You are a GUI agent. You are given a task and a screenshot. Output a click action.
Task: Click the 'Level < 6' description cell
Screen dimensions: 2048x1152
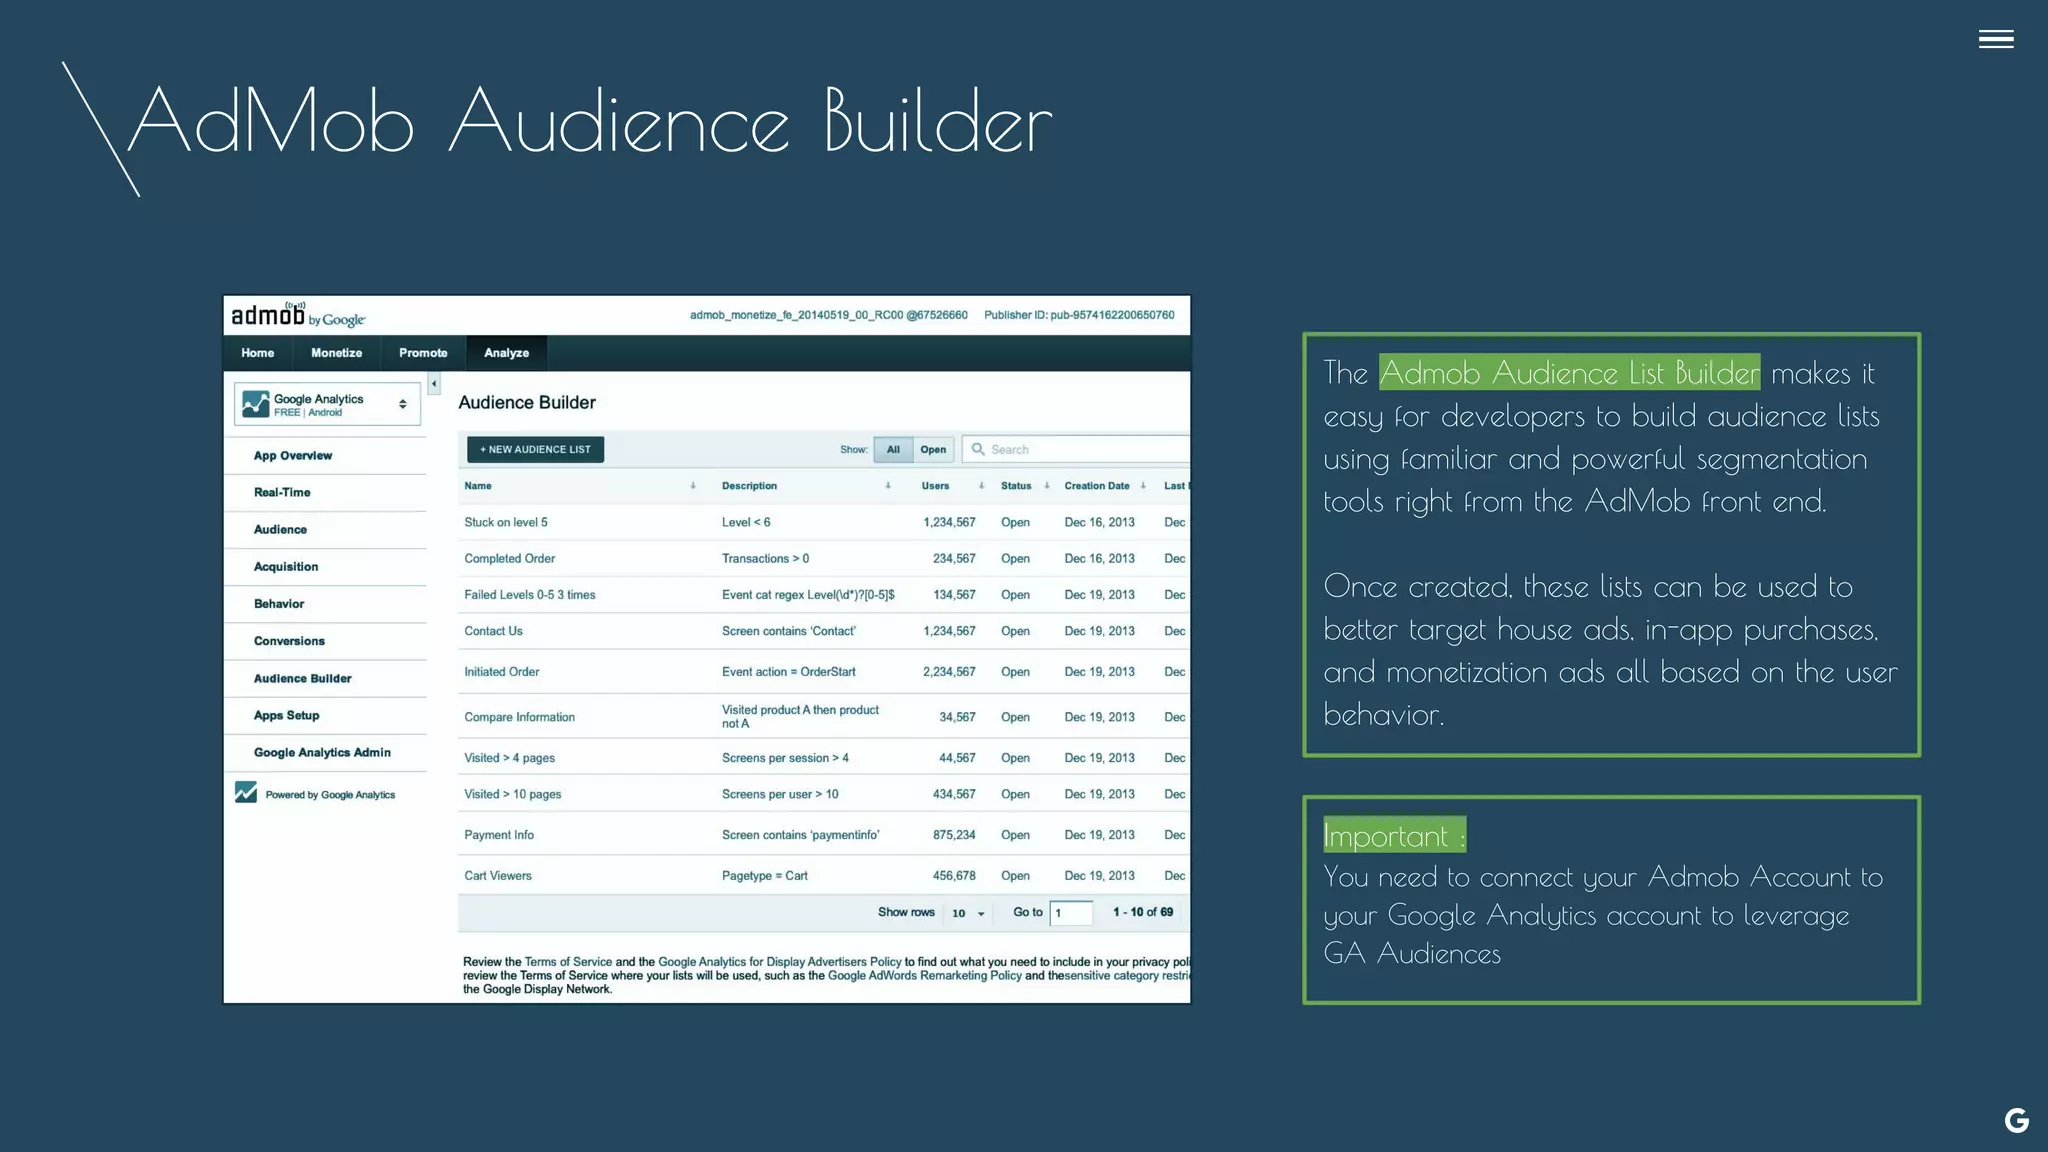(x=746, y=523)
